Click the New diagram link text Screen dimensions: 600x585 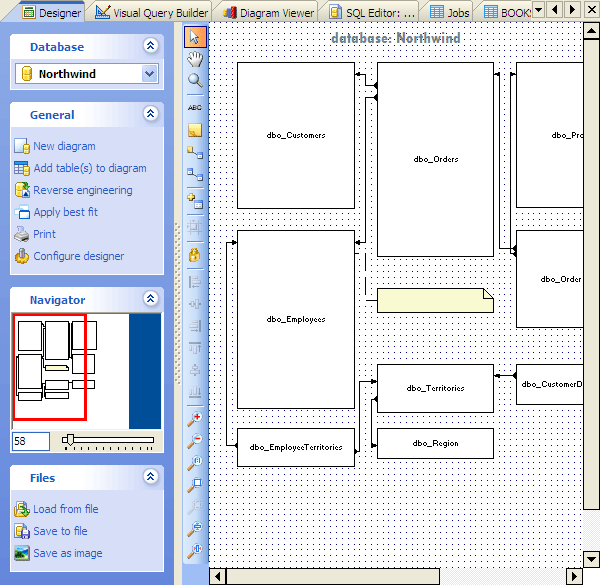[x=64, y=146]
